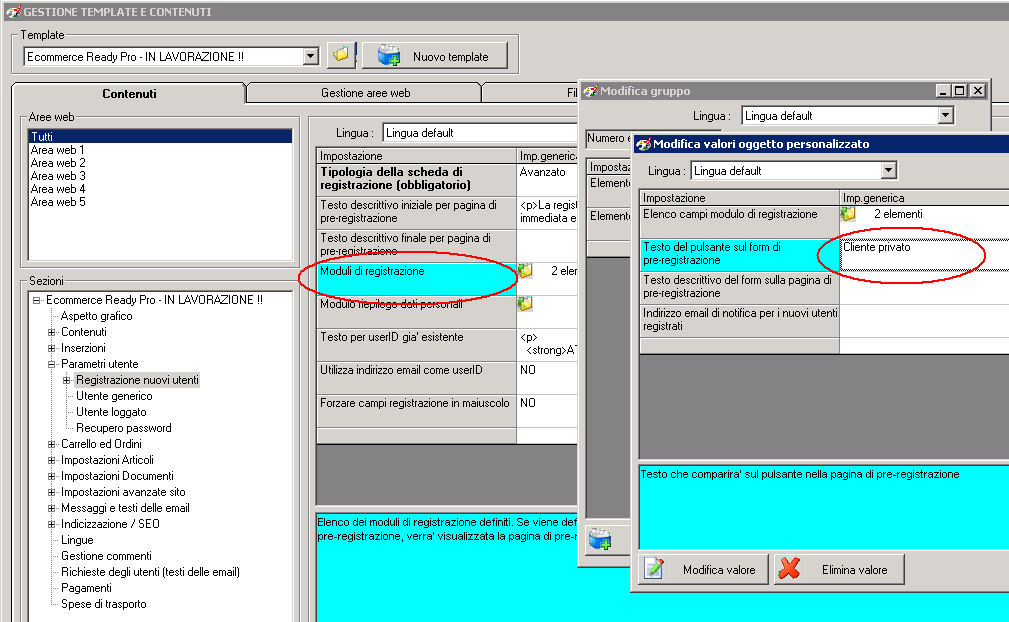The height and width of the screenshot is (622, 1009).
Task: Collapse the Parametri utente tree node
Action: (x=51, y=364)
